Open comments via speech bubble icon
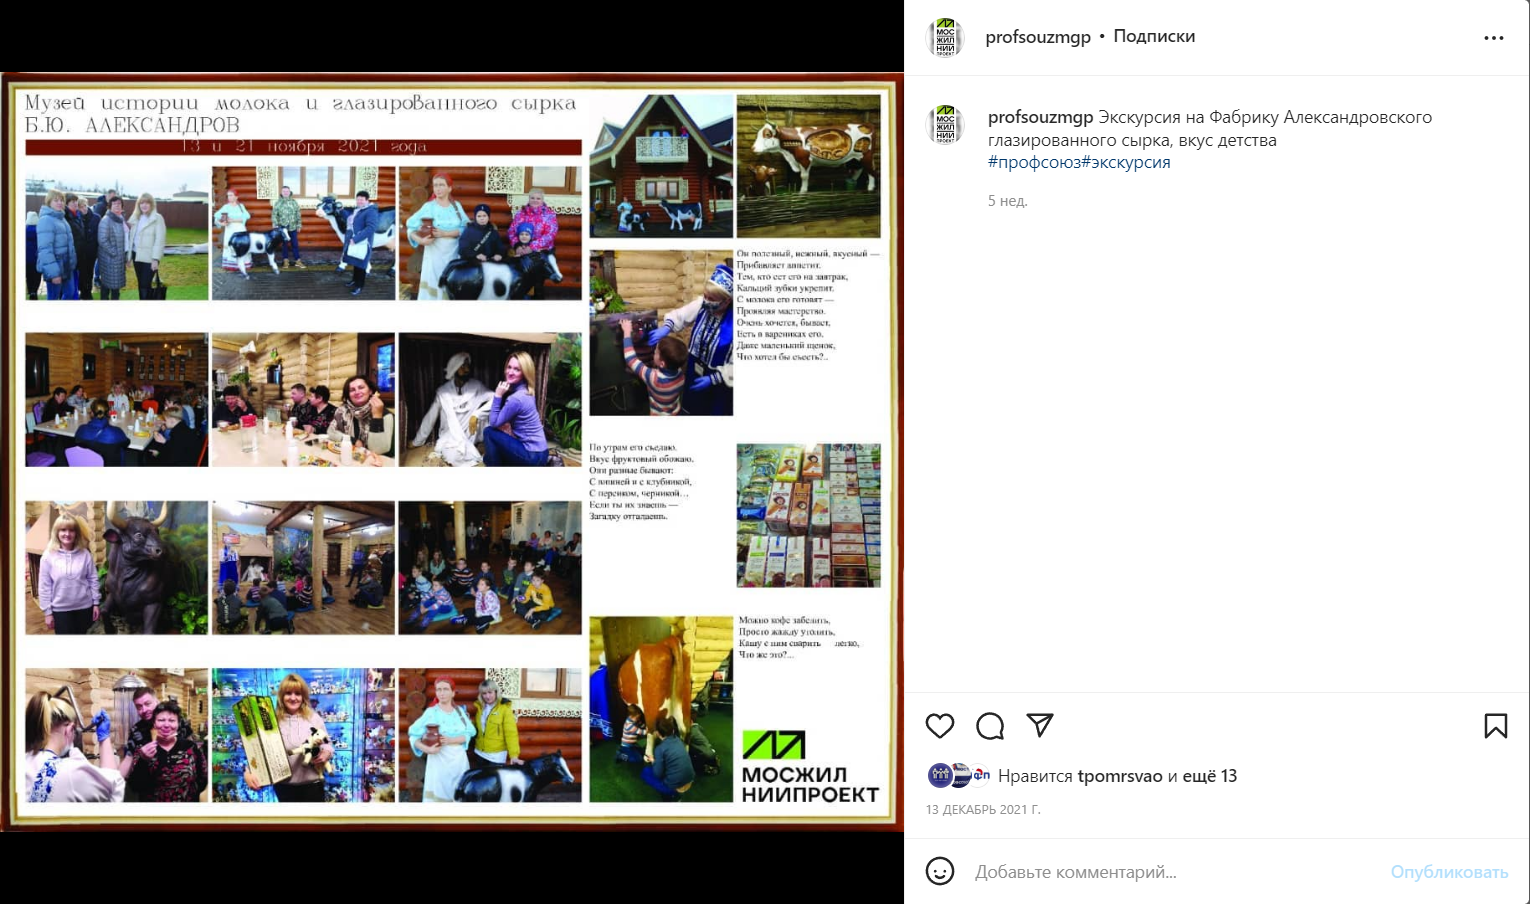This screenshot has width=1530, height=904. point(990,726)
